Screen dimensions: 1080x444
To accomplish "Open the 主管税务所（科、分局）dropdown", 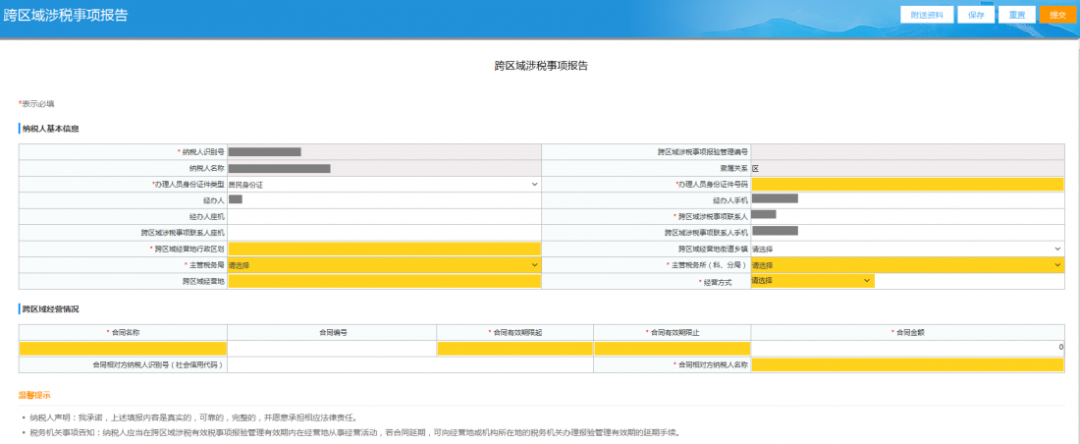I will coord(906,265).
